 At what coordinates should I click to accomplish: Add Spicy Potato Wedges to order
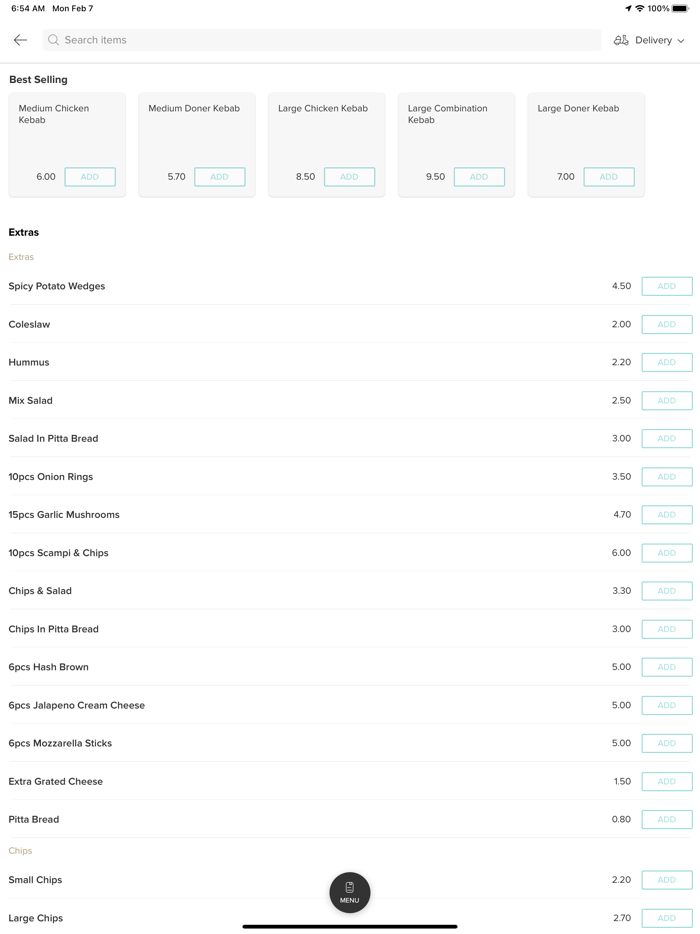[667, 286]
